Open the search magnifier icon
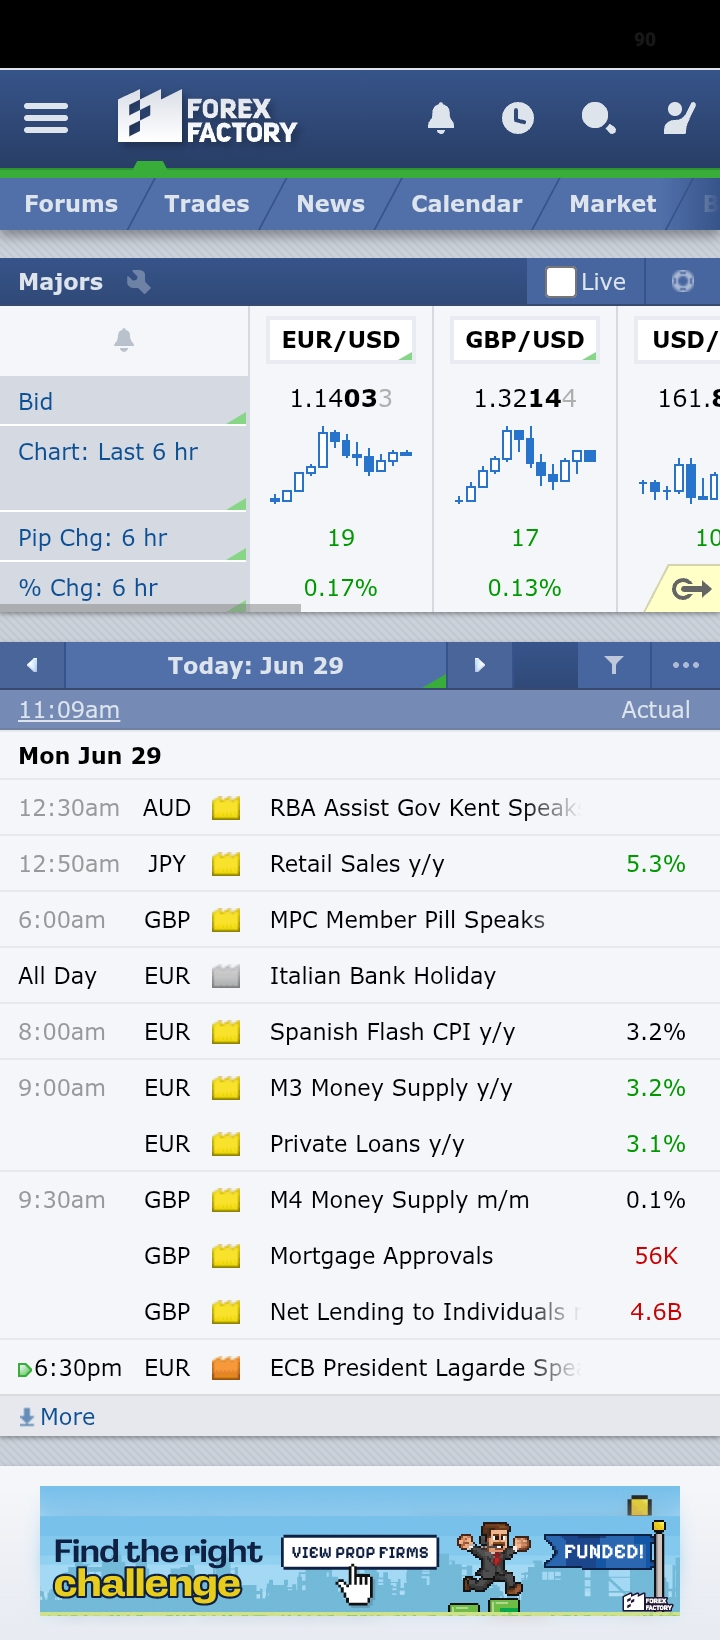 pos(598,118)
